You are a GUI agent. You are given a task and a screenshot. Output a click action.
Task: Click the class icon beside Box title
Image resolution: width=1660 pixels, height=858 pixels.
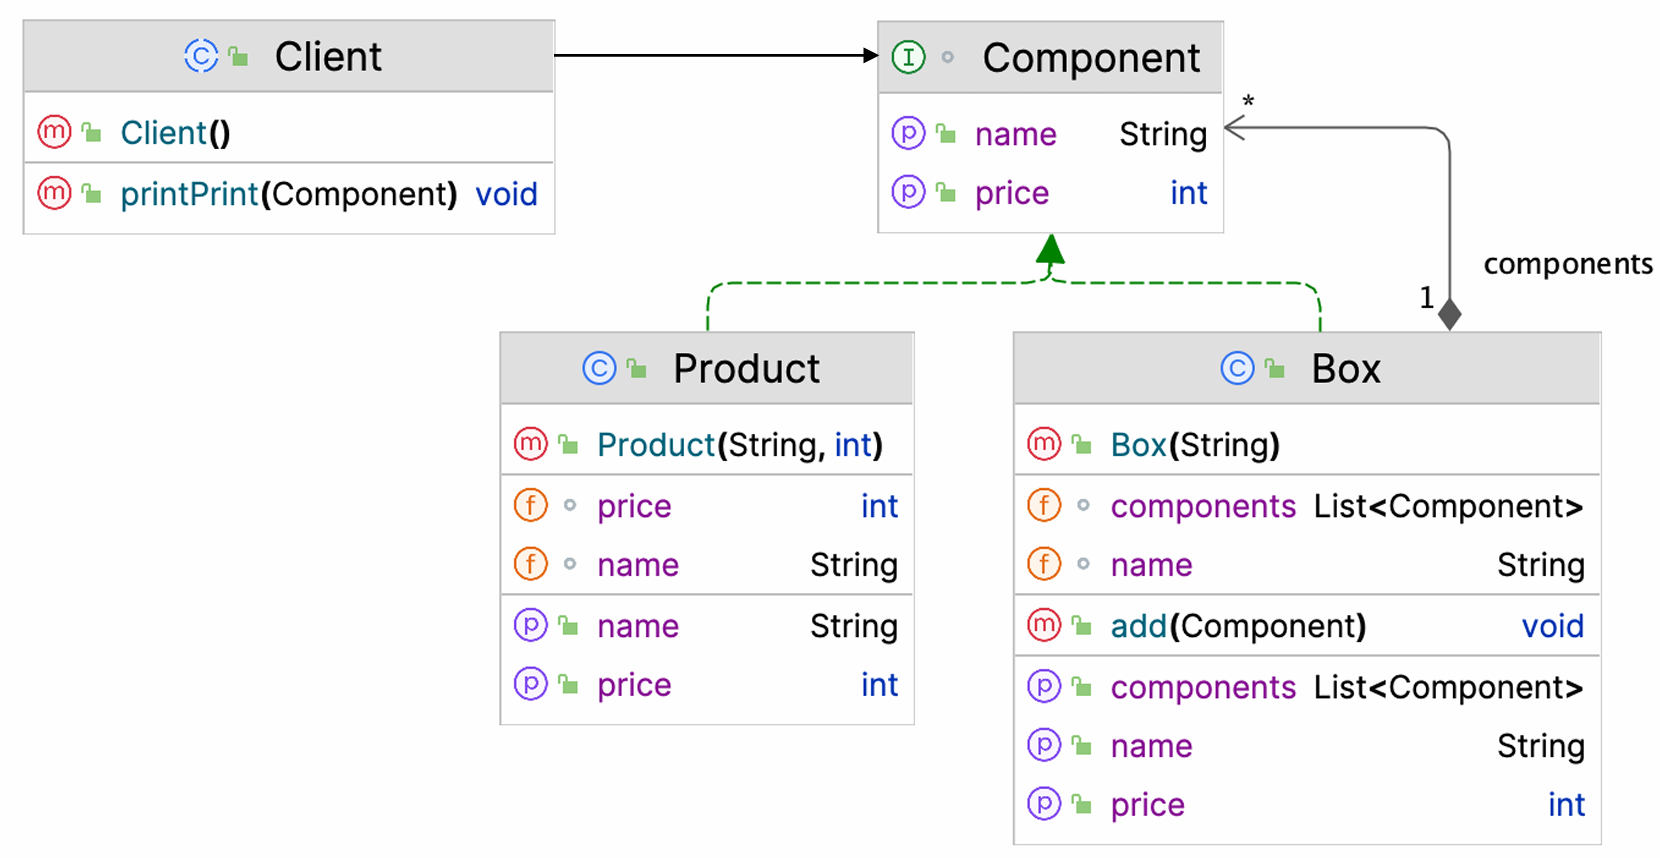coord(1237,368)
